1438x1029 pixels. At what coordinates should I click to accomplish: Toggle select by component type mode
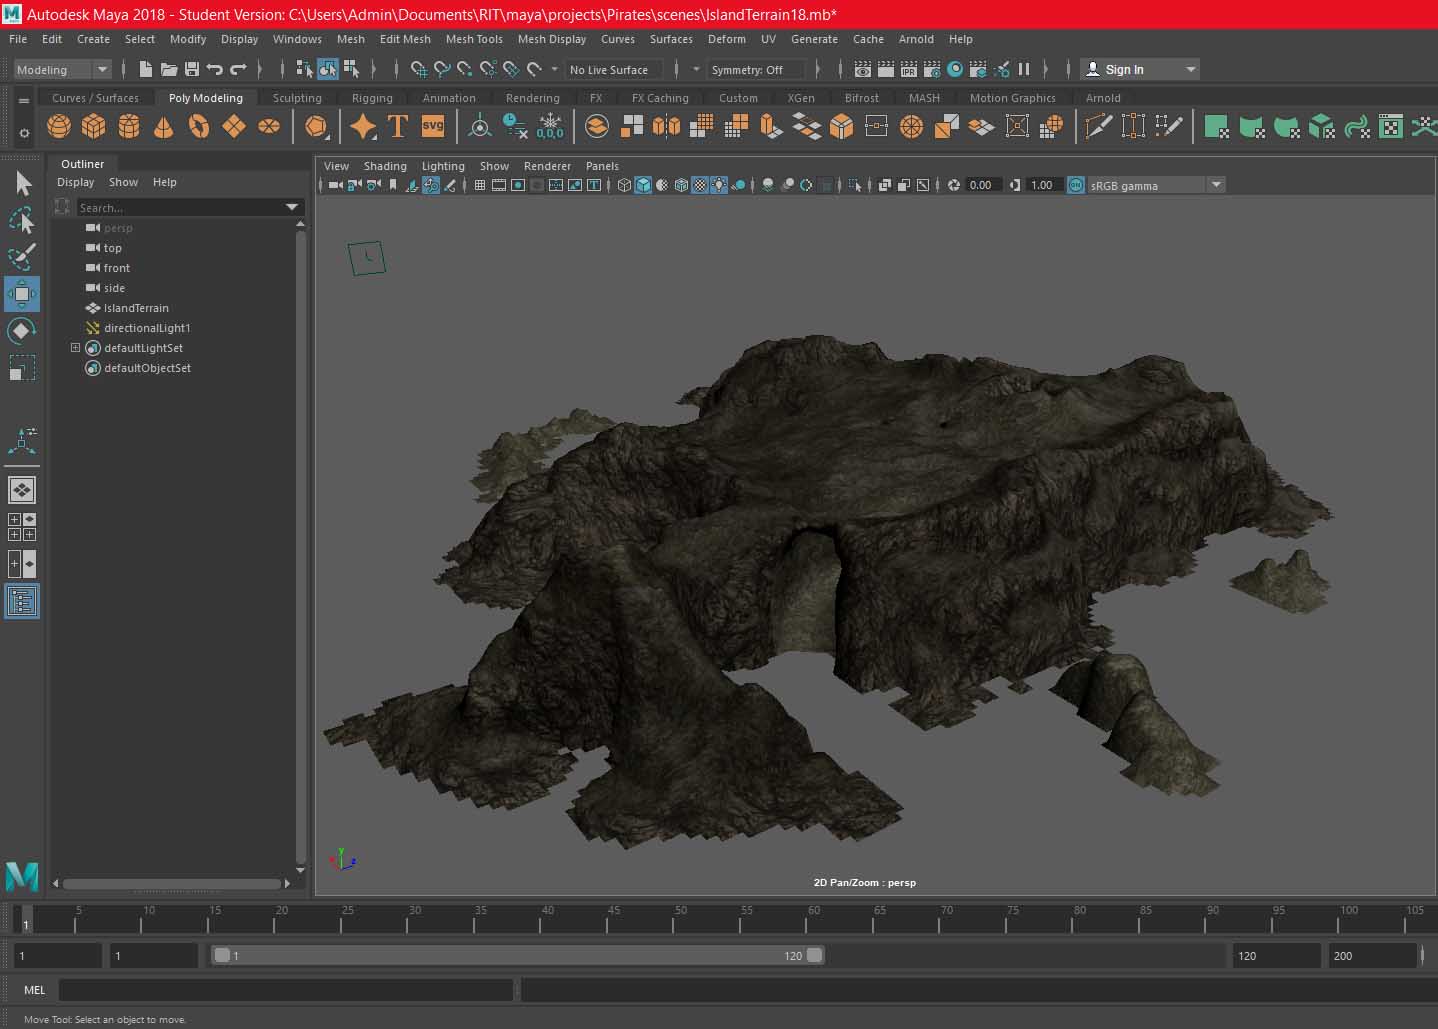(x=352, y=69)
